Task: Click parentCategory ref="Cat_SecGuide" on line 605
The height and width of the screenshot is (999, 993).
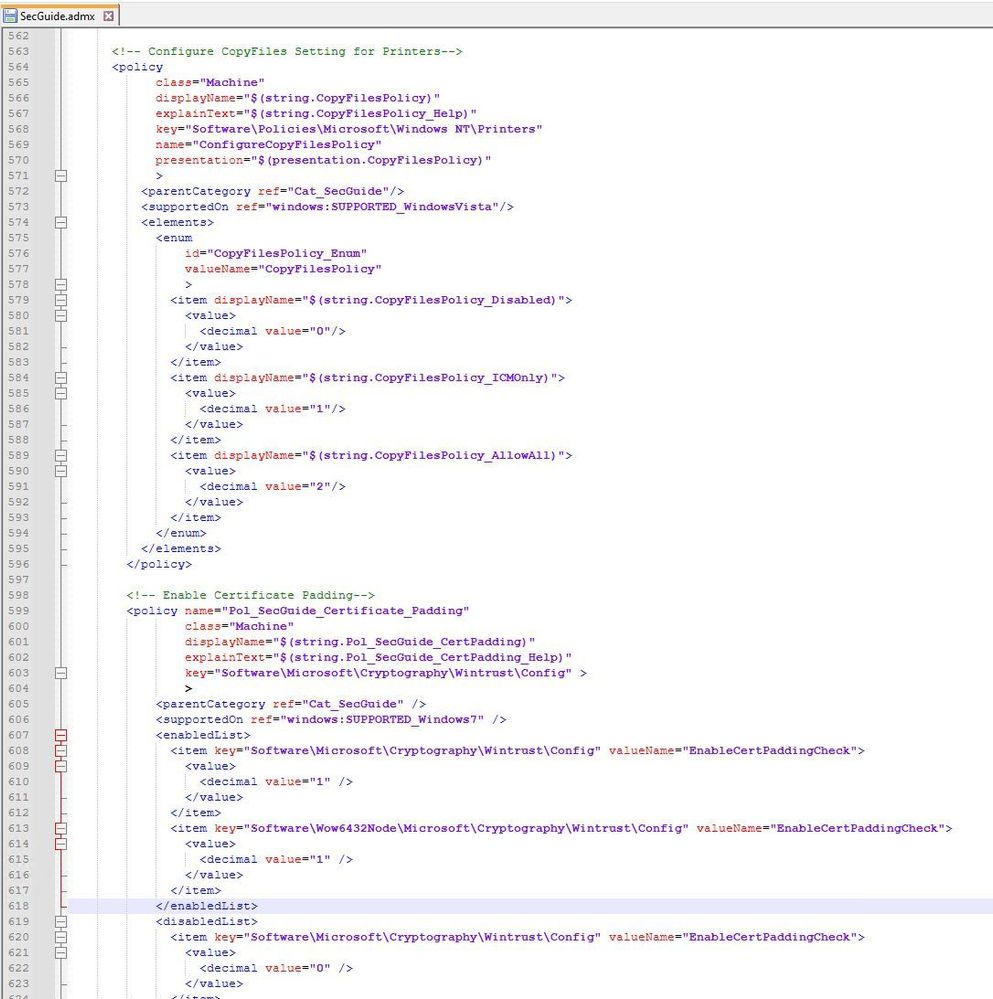Action: click(290, 704)
